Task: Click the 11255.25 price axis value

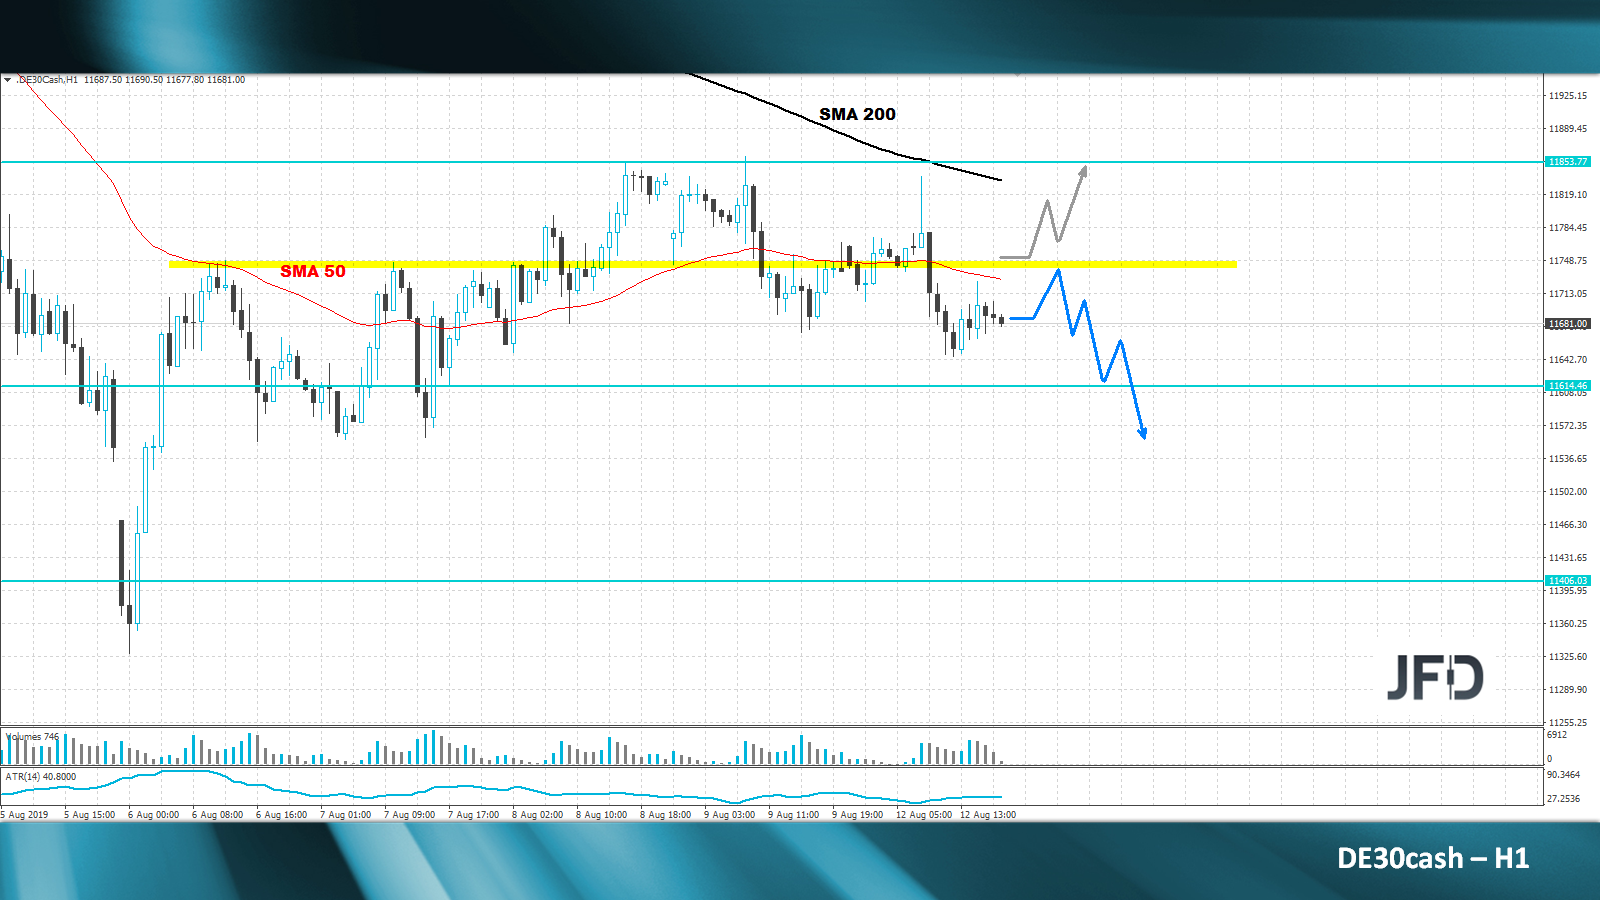Action: (1568, 723)
